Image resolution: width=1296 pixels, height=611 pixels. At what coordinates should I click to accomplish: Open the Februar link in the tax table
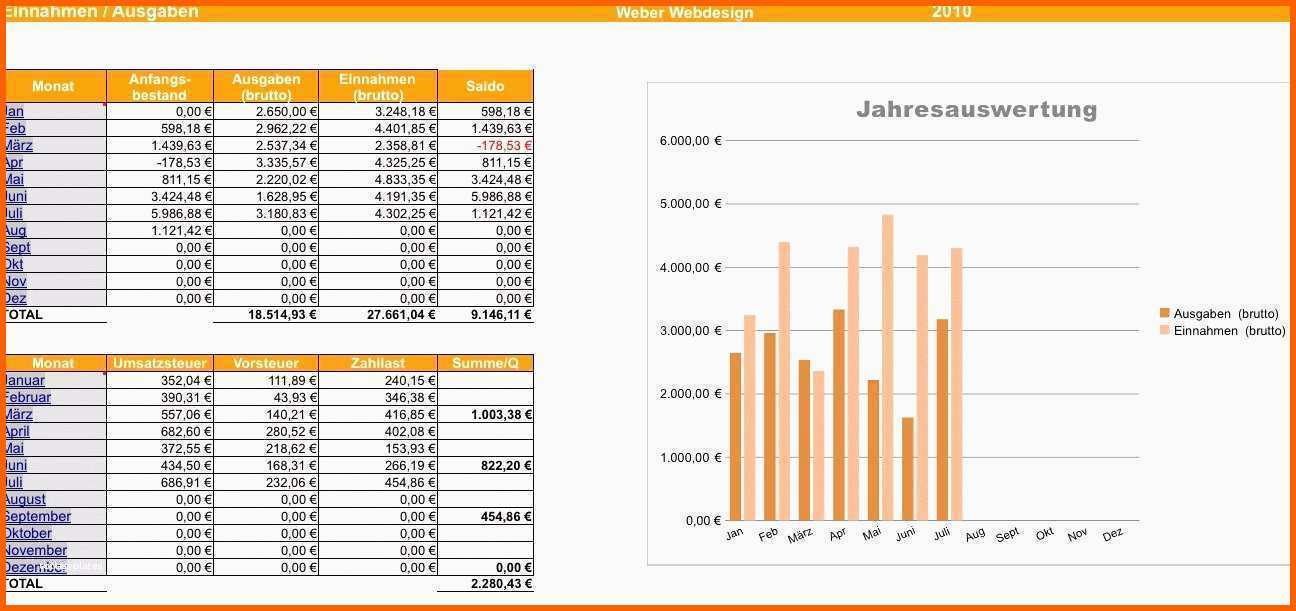pyautogui.click(x=28, y=398)
